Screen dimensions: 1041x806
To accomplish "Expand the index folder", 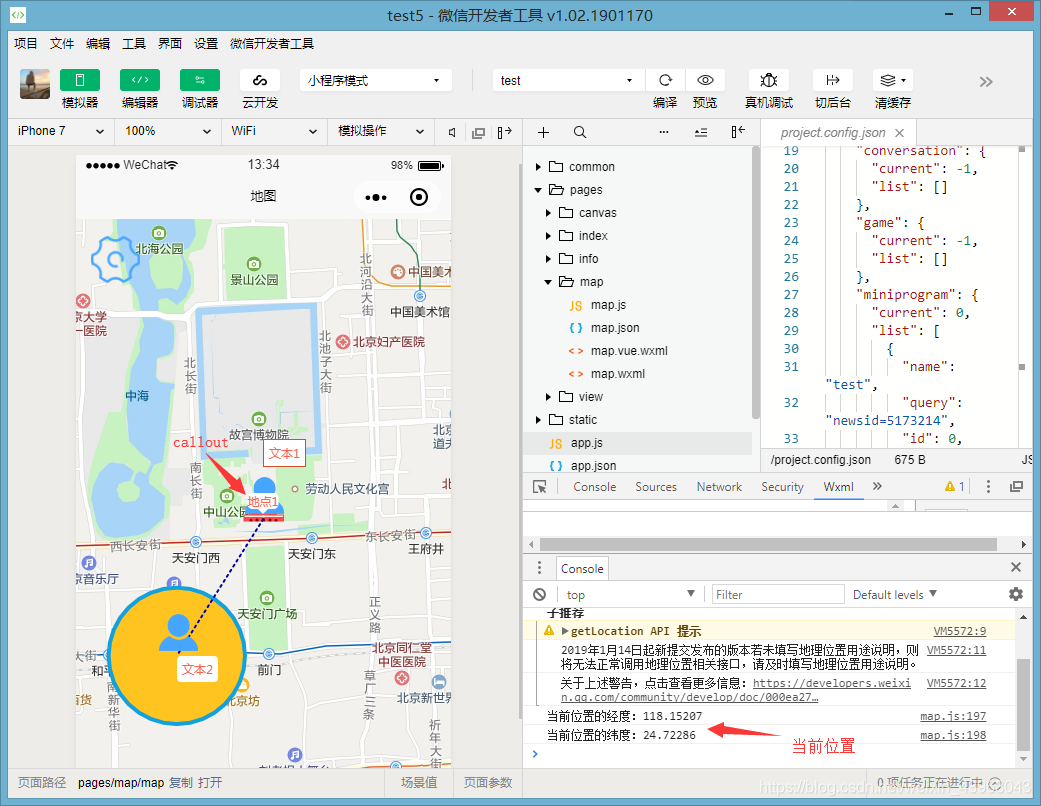I will (548, 236).
